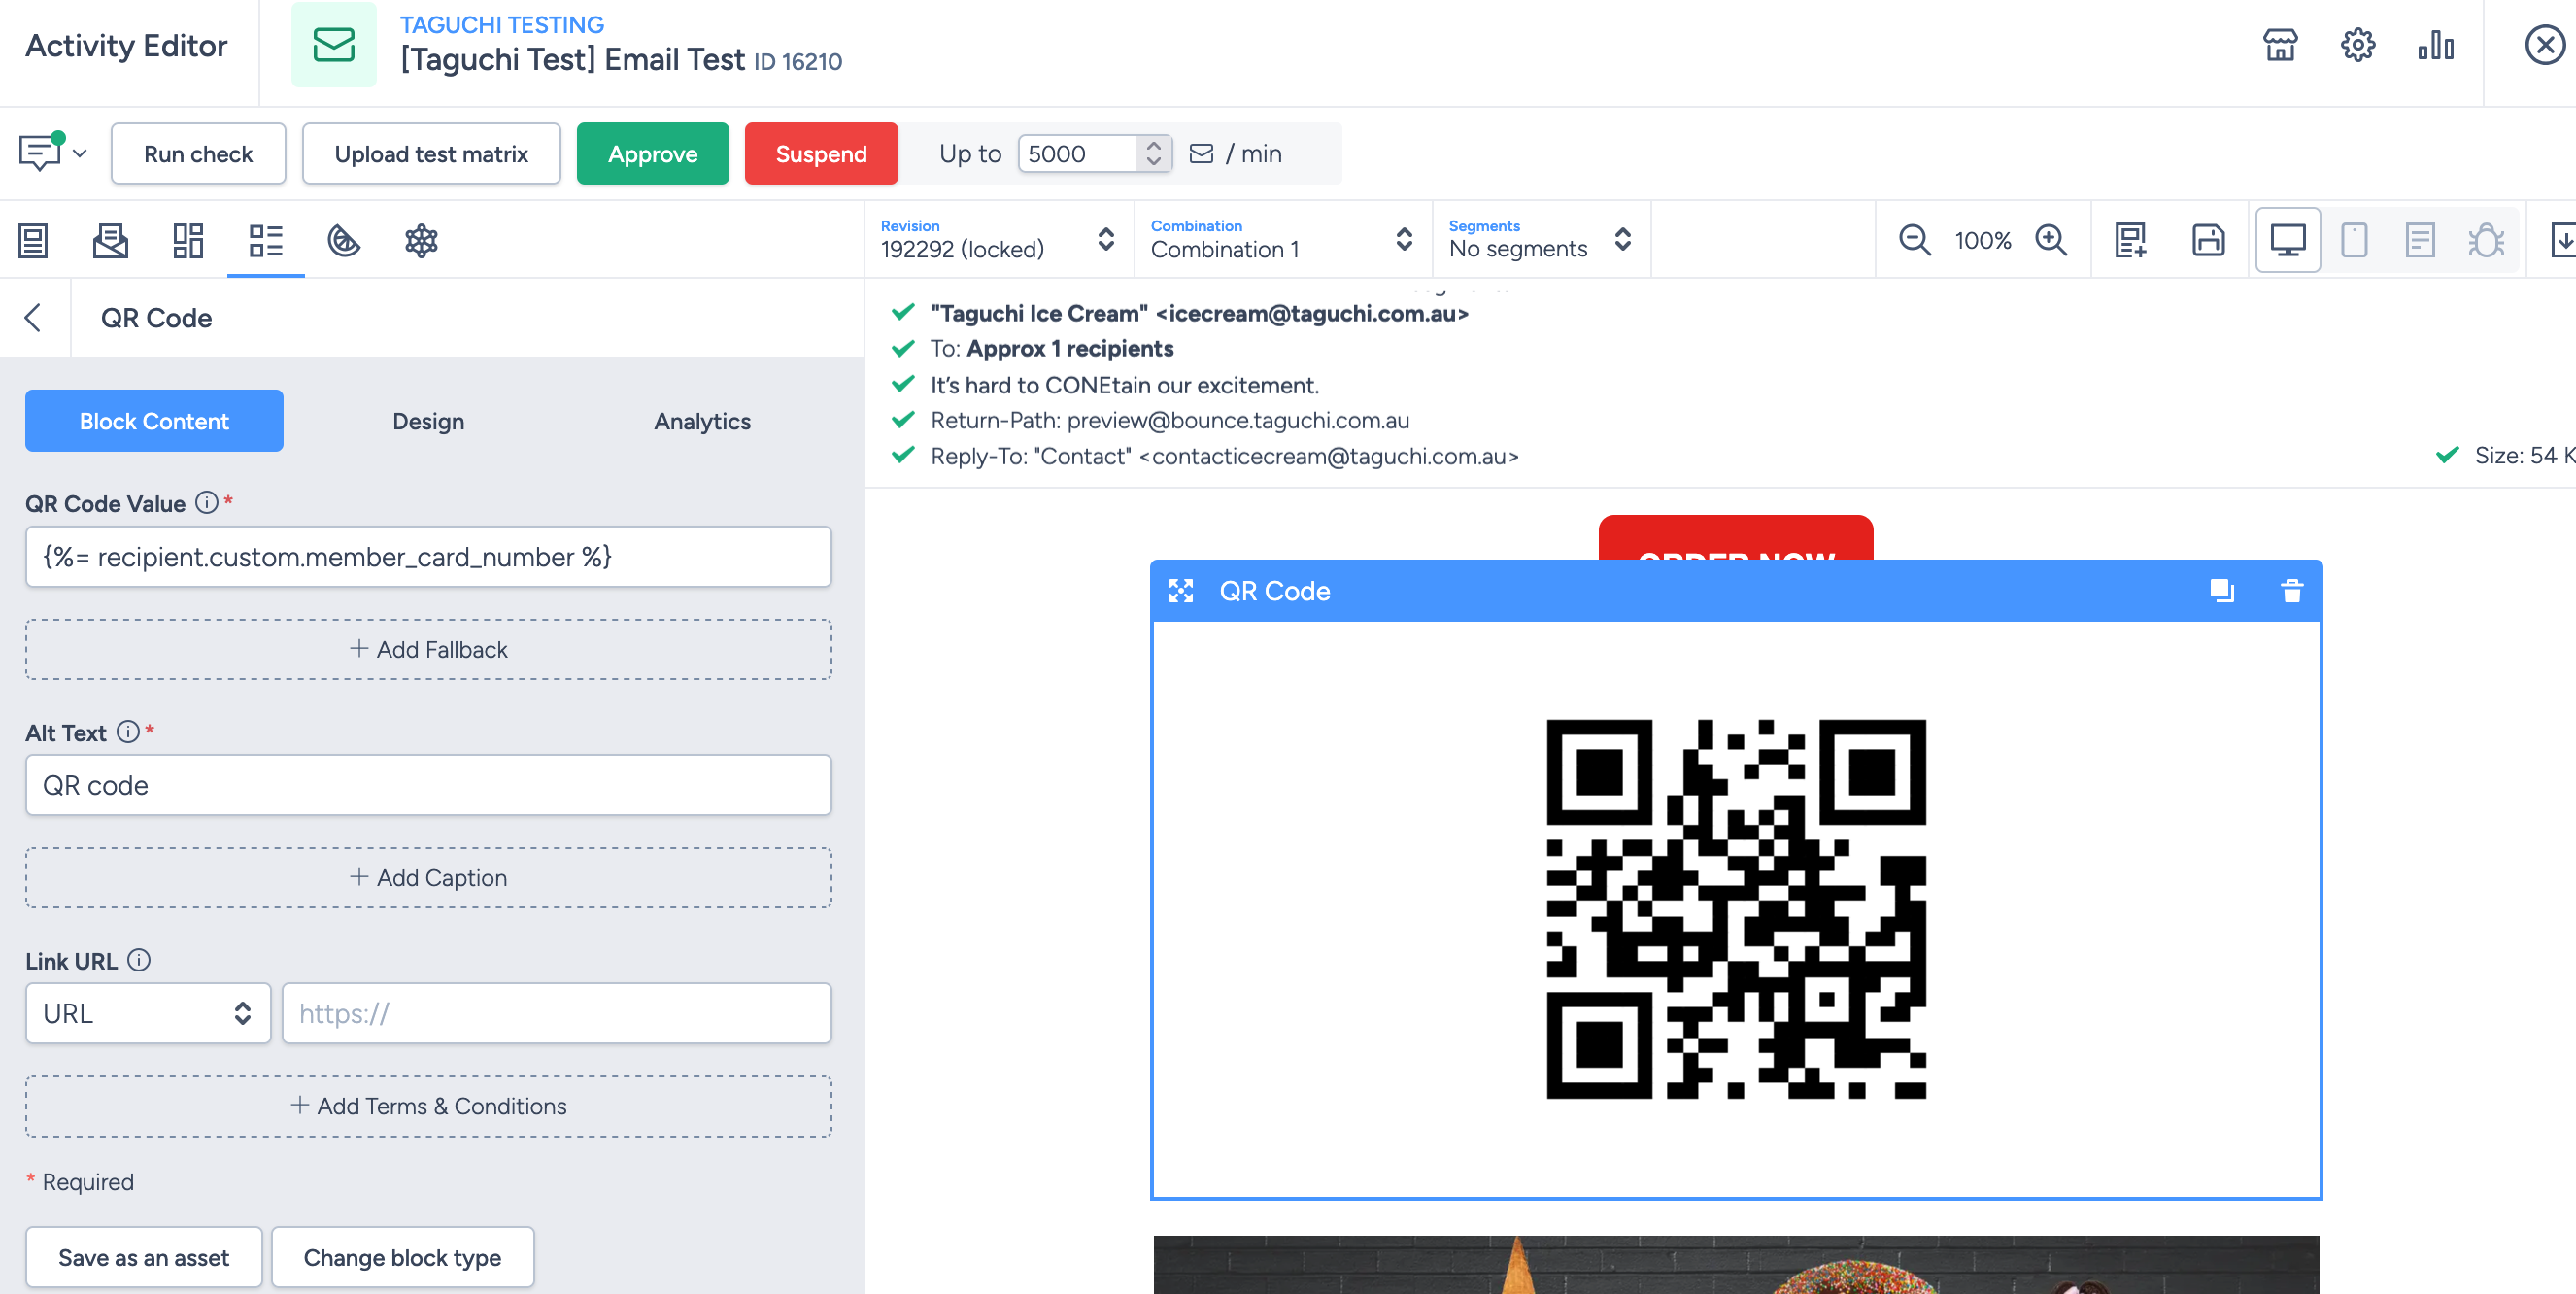2576x1294 pixels.
Task: Click the add content block icon
Action: [x=2130, y=241]
